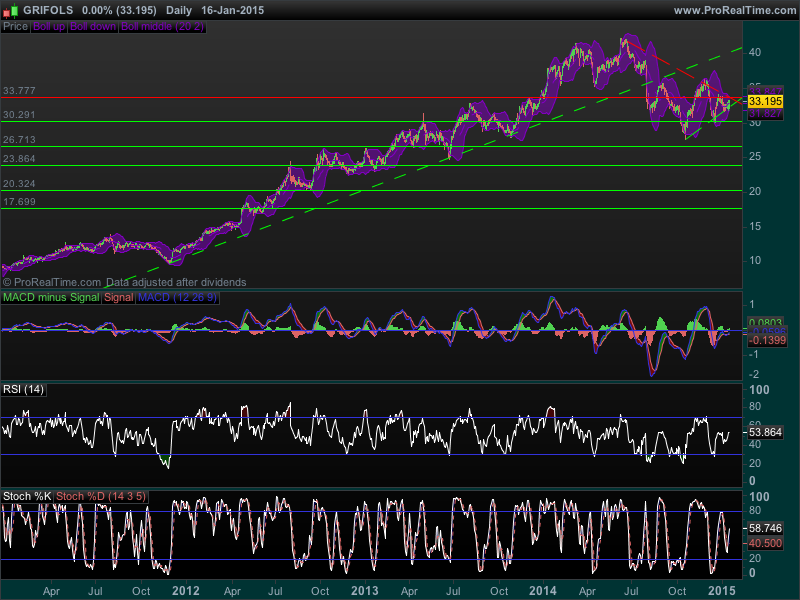Viewport: 800px width, 600px height.
Task: Click the 2015 year marker on time axis
Action: click(722, 591)
